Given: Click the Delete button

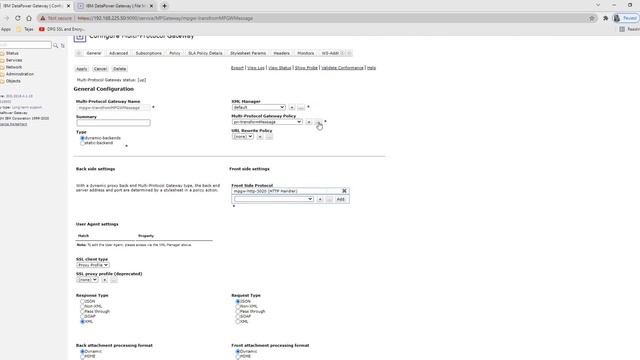Looking at the screenshot, I should point(120,69).
